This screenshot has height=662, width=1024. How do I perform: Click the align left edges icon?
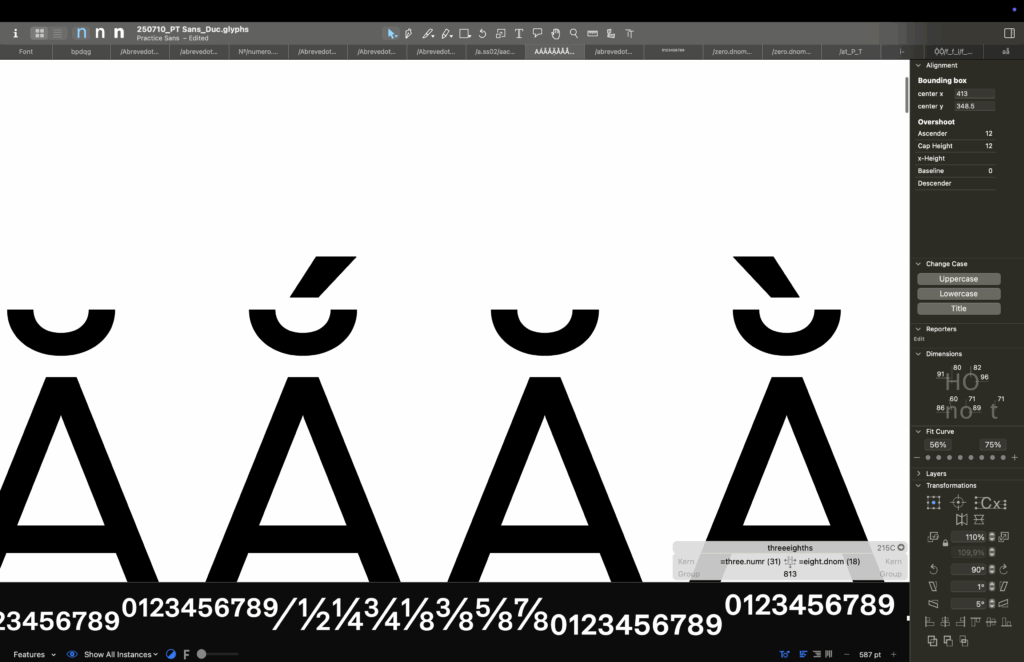(x=929, y=622)
